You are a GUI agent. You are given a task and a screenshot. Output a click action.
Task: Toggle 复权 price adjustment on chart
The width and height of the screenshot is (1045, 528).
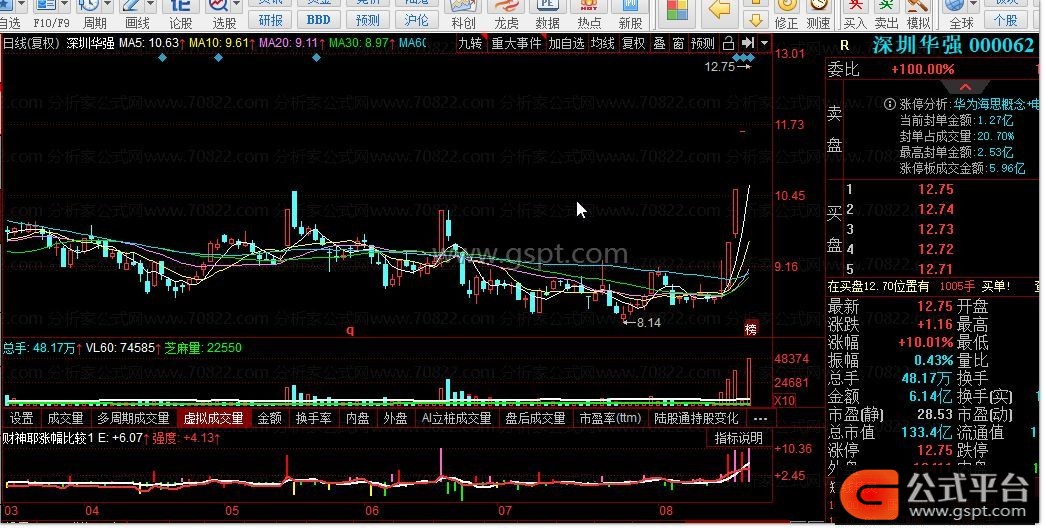click(x=633, y=43)
